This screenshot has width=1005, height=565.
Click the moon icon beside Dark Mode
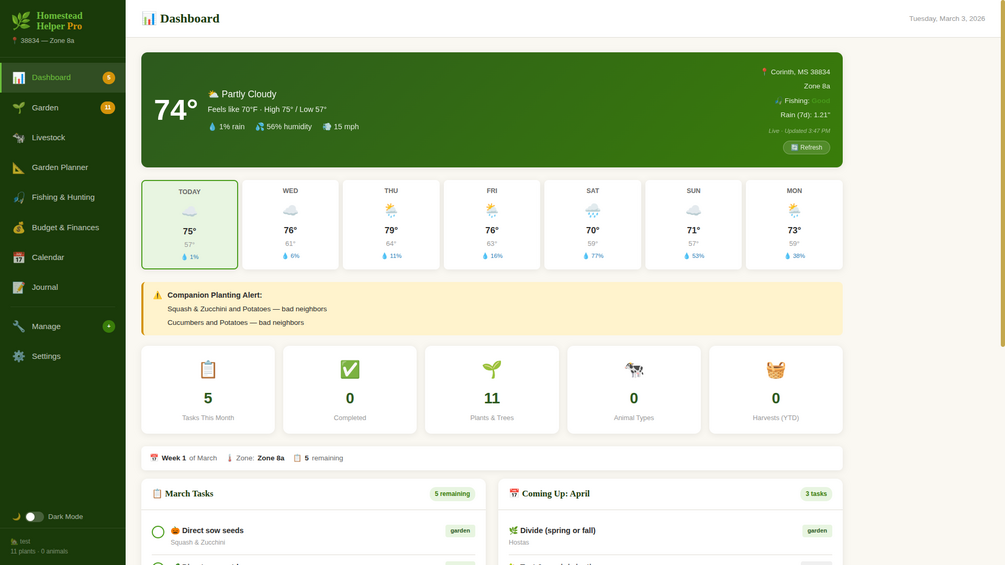(x=17, y=517)
